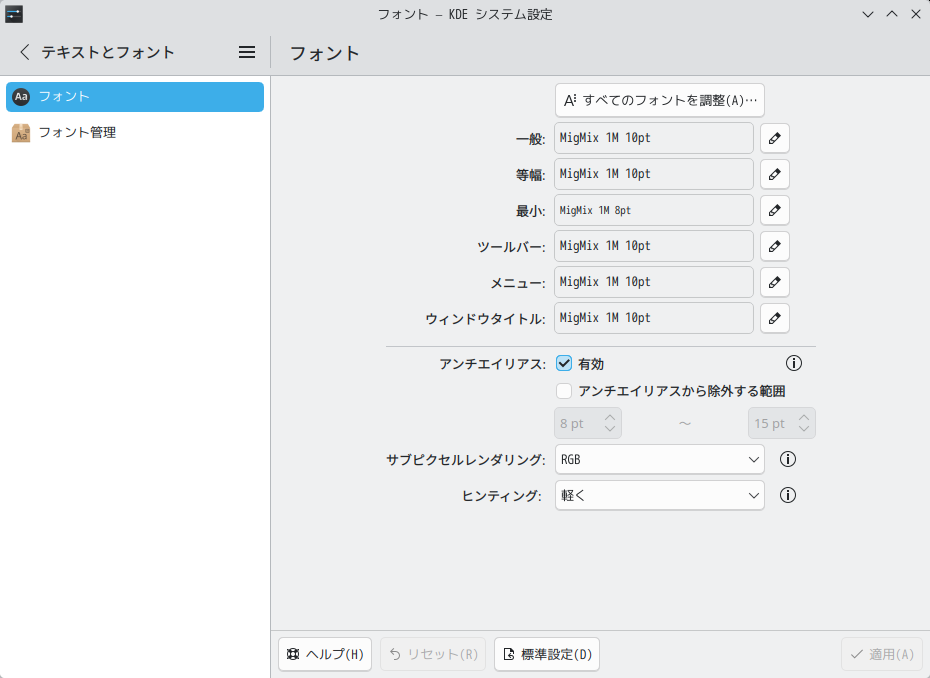This screenshot has height=678, width=930.
Task: Disable the 有効 antialiasing checkbox
Action: 563,363
